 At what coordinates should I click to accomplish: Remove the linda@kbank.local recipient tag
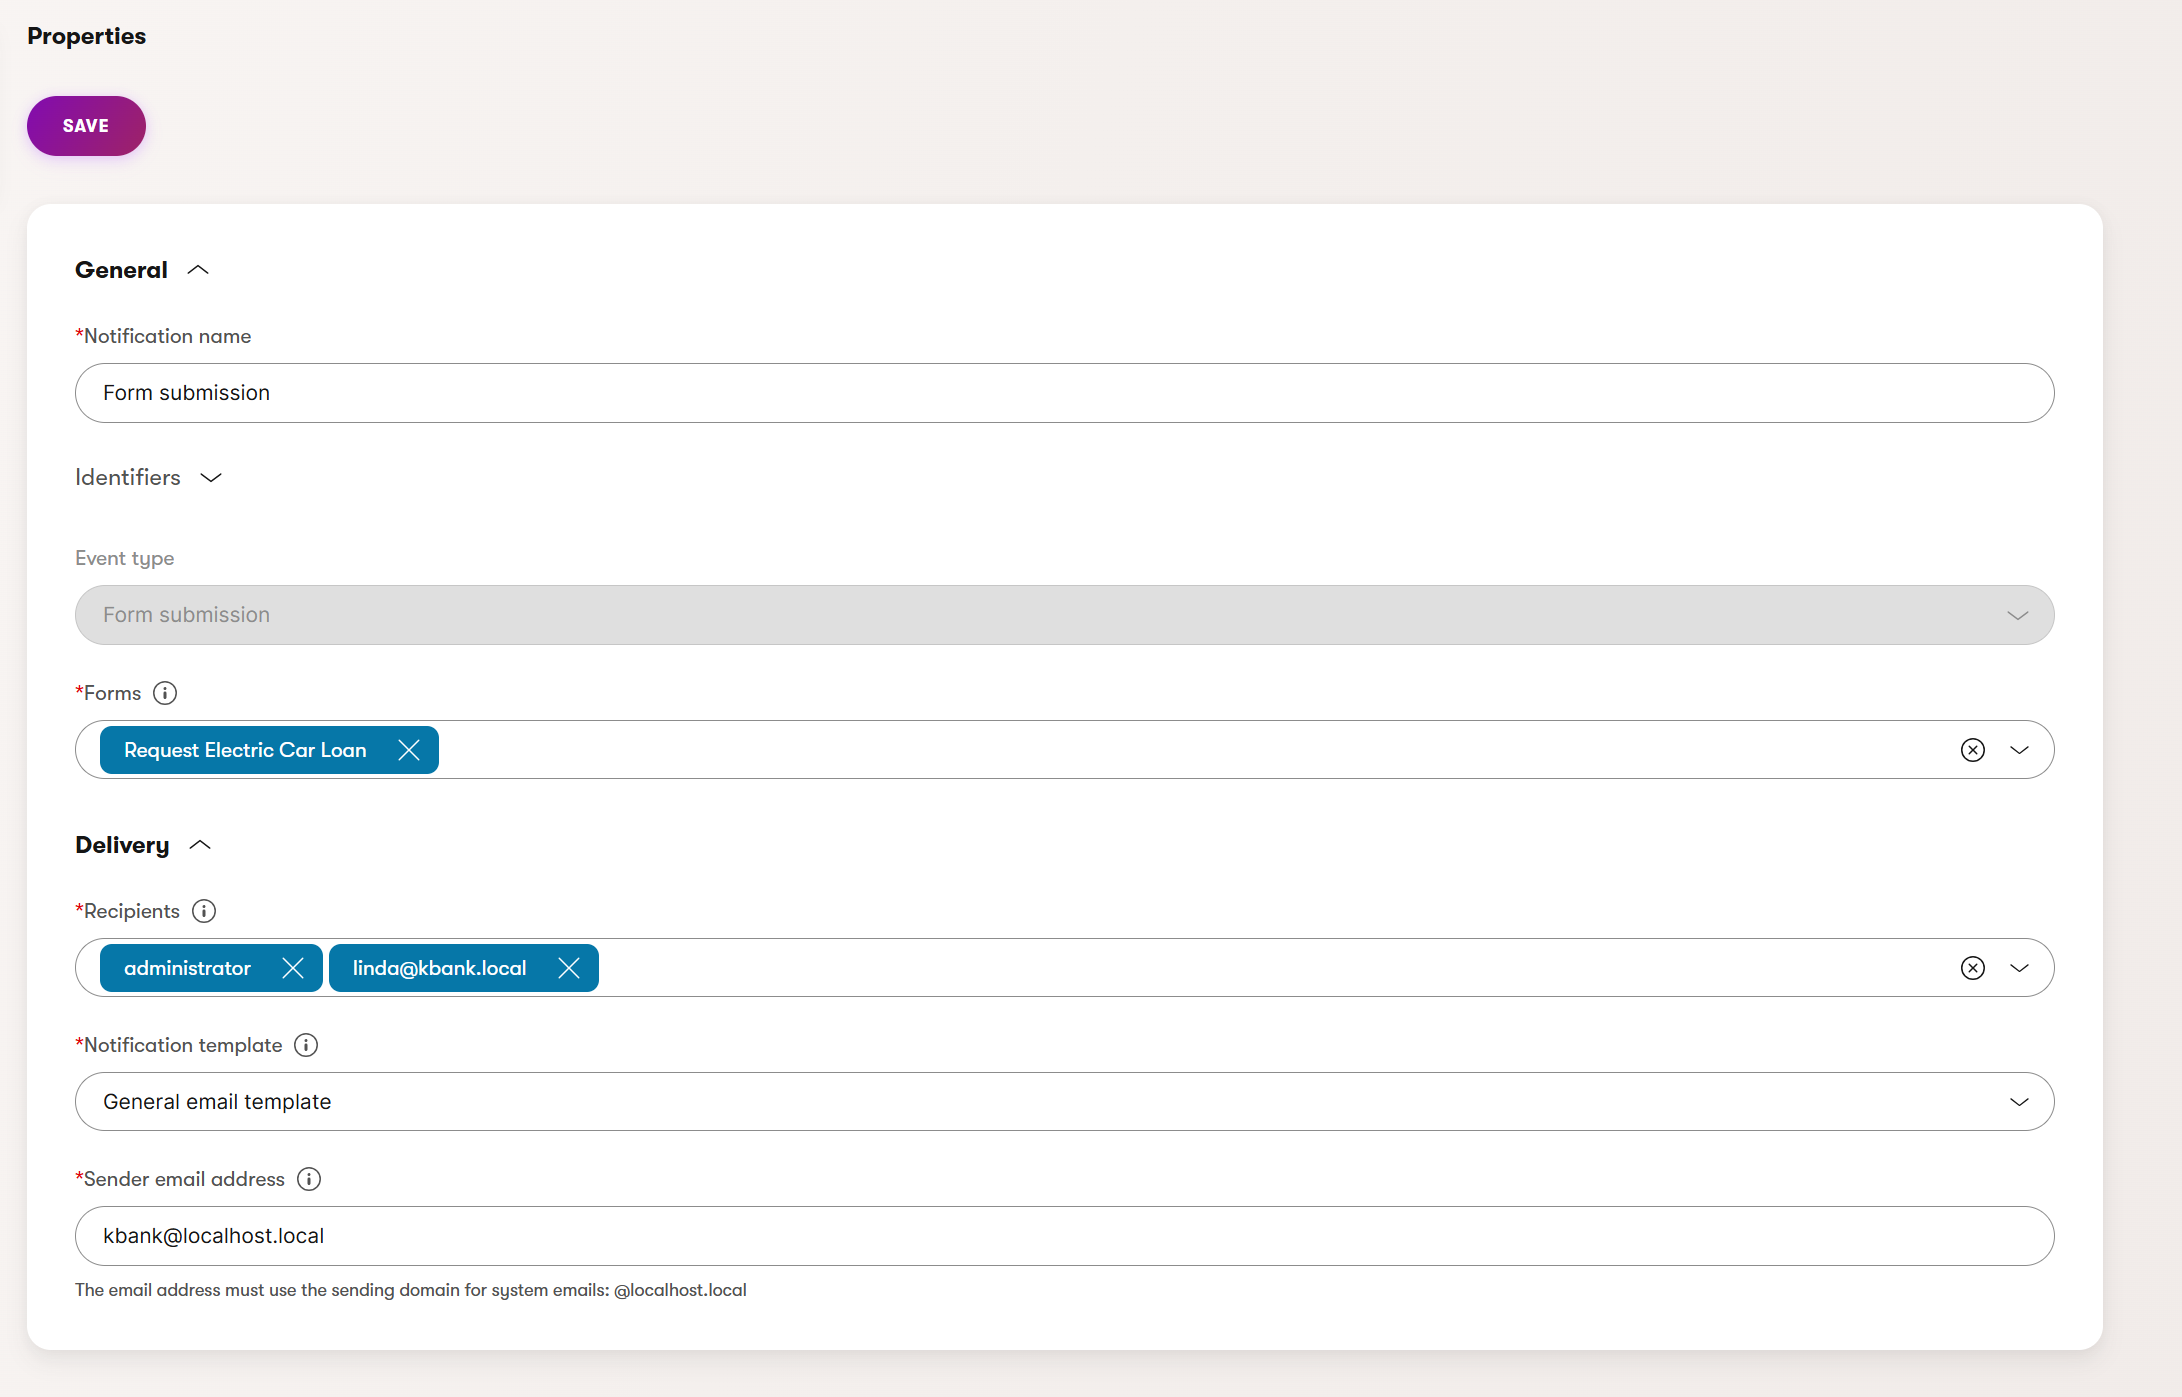pos(569,968)
